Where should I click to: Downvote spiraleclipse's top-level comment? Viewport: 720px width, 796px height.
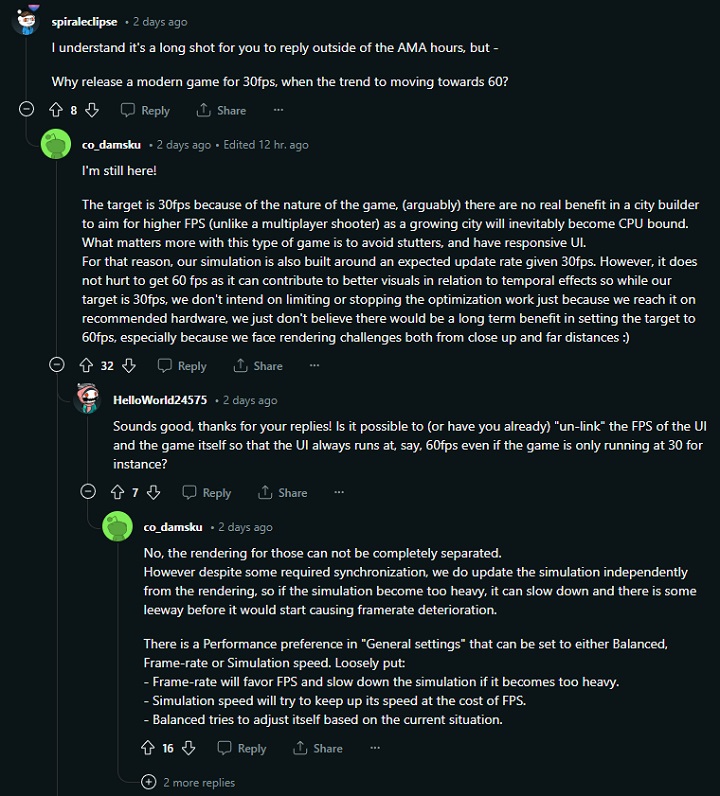tap(91, 110)
